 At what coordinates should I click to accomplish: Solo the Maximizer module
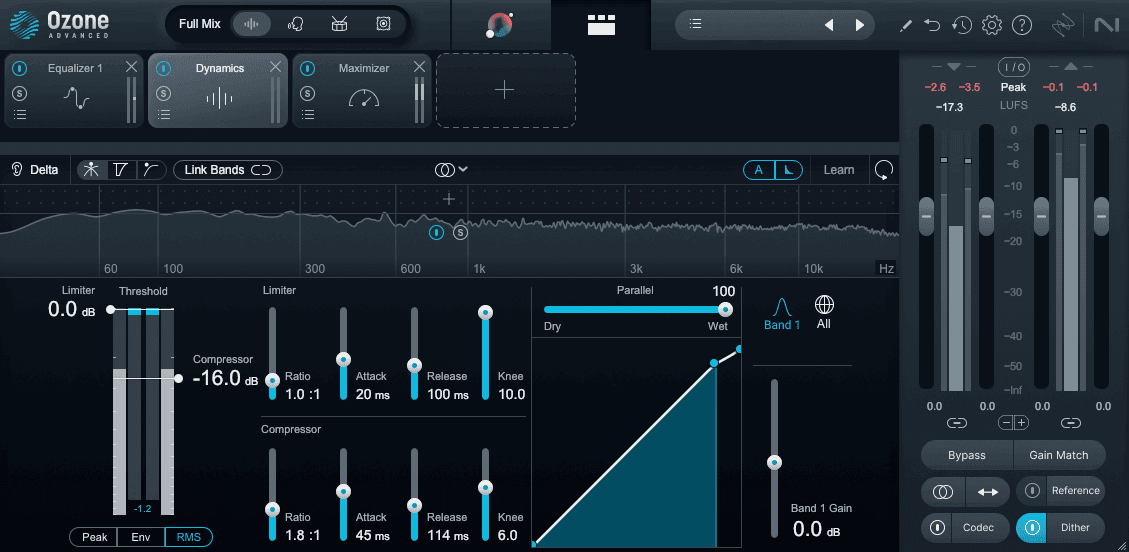tap(308, 93)
